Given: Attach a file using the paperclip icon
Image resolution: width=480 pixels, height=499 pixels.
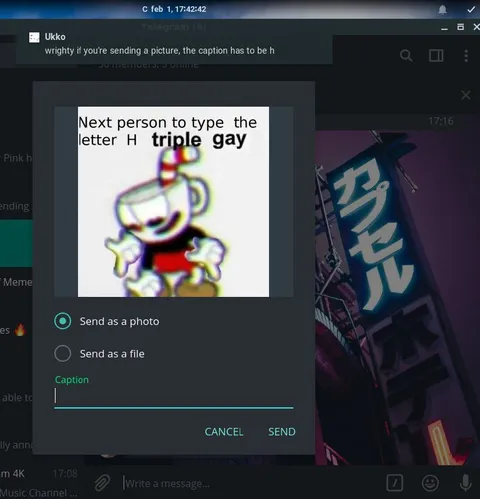Looking at the screenshot, I should tap(102, 483).
